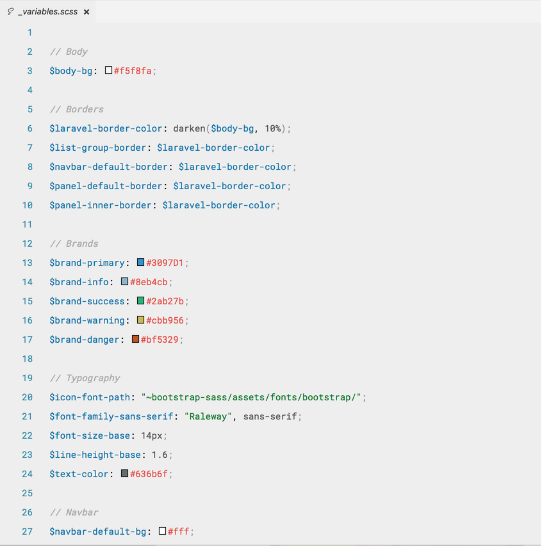Click the #636b6f hex value
This screenshot has width=541, height=546.
[x=149, y=474]
